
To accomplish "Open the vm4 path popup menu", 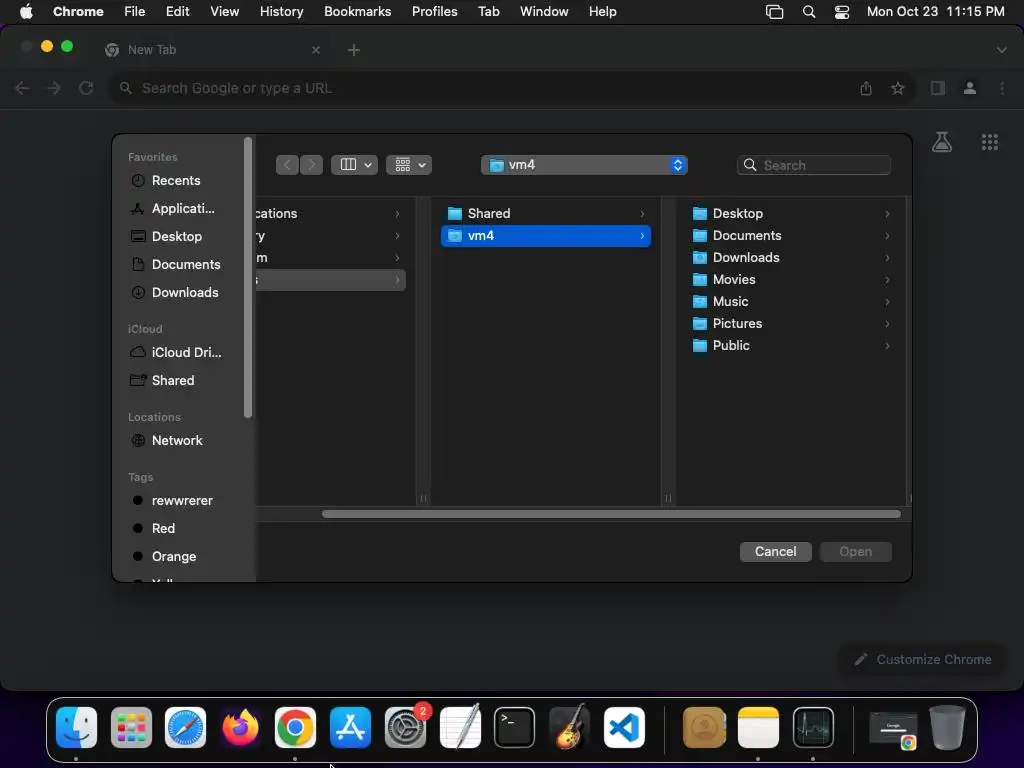I will (x=584, y=165).
